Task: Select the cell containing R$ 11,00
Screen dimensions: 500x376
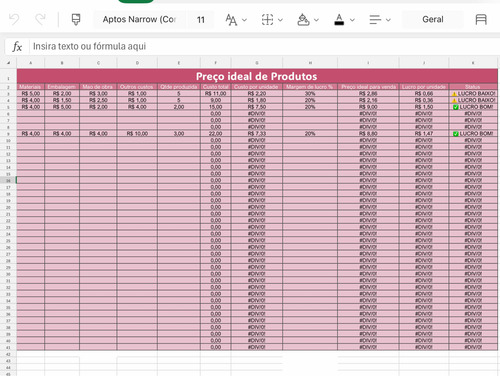Action: pyautogui.click(x=216, y=94)
